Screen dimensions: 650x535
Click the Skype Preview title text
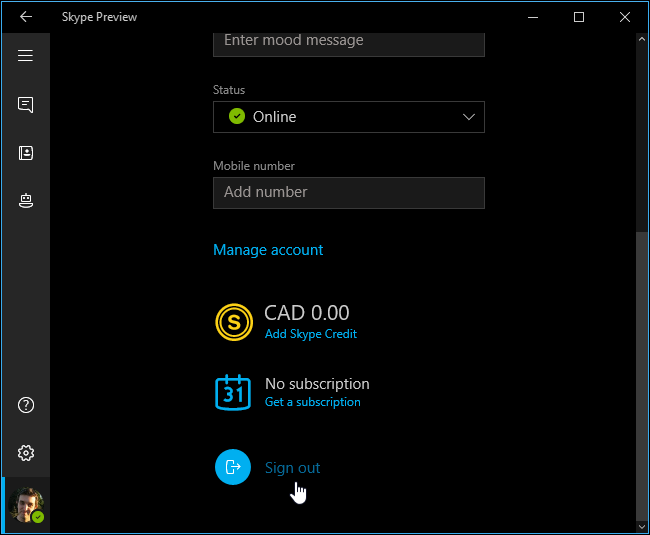(x=99, y=17)
